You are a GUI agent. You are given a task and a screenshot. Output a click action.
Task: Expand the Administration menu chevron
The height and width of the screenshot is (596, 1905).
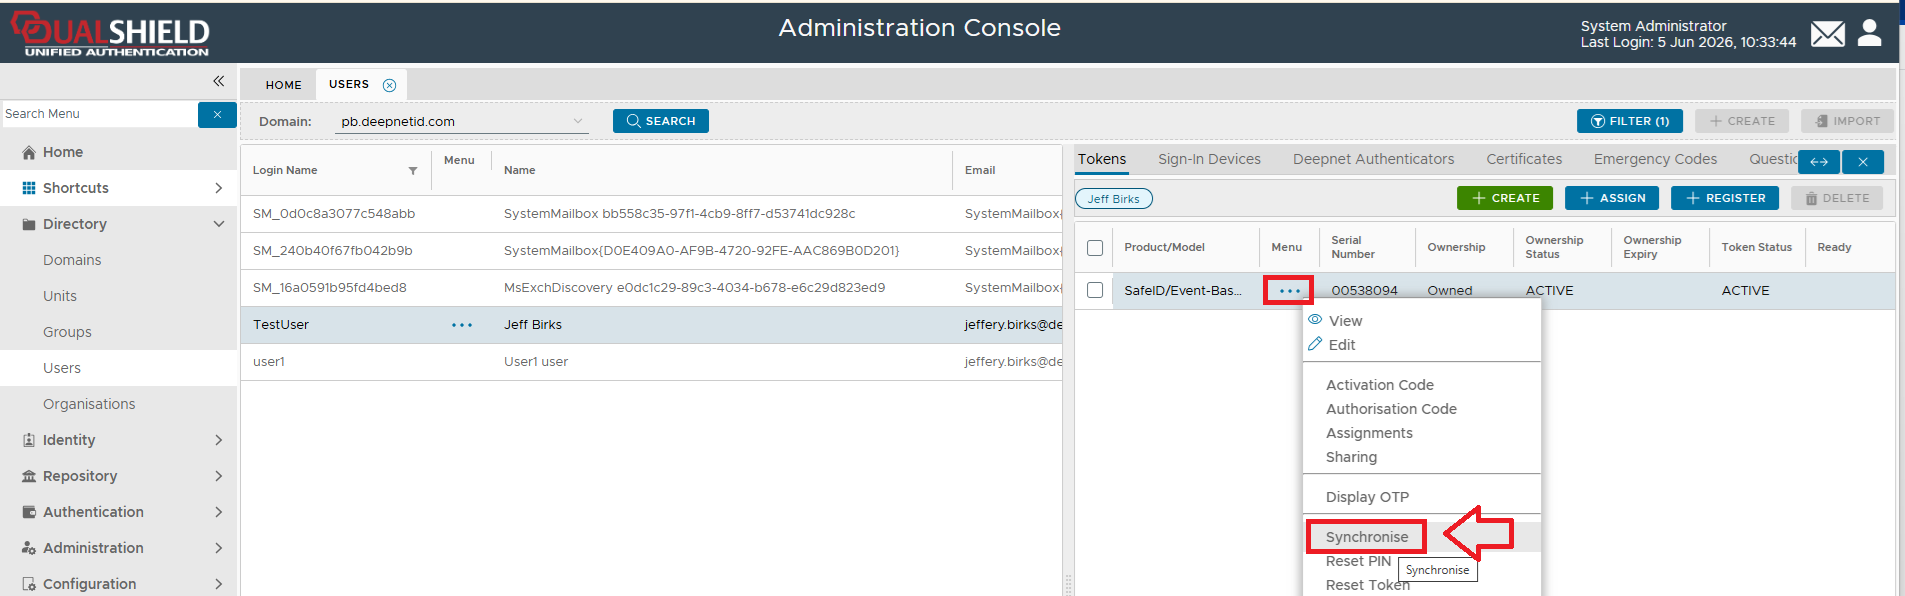[x=219, y=548]
